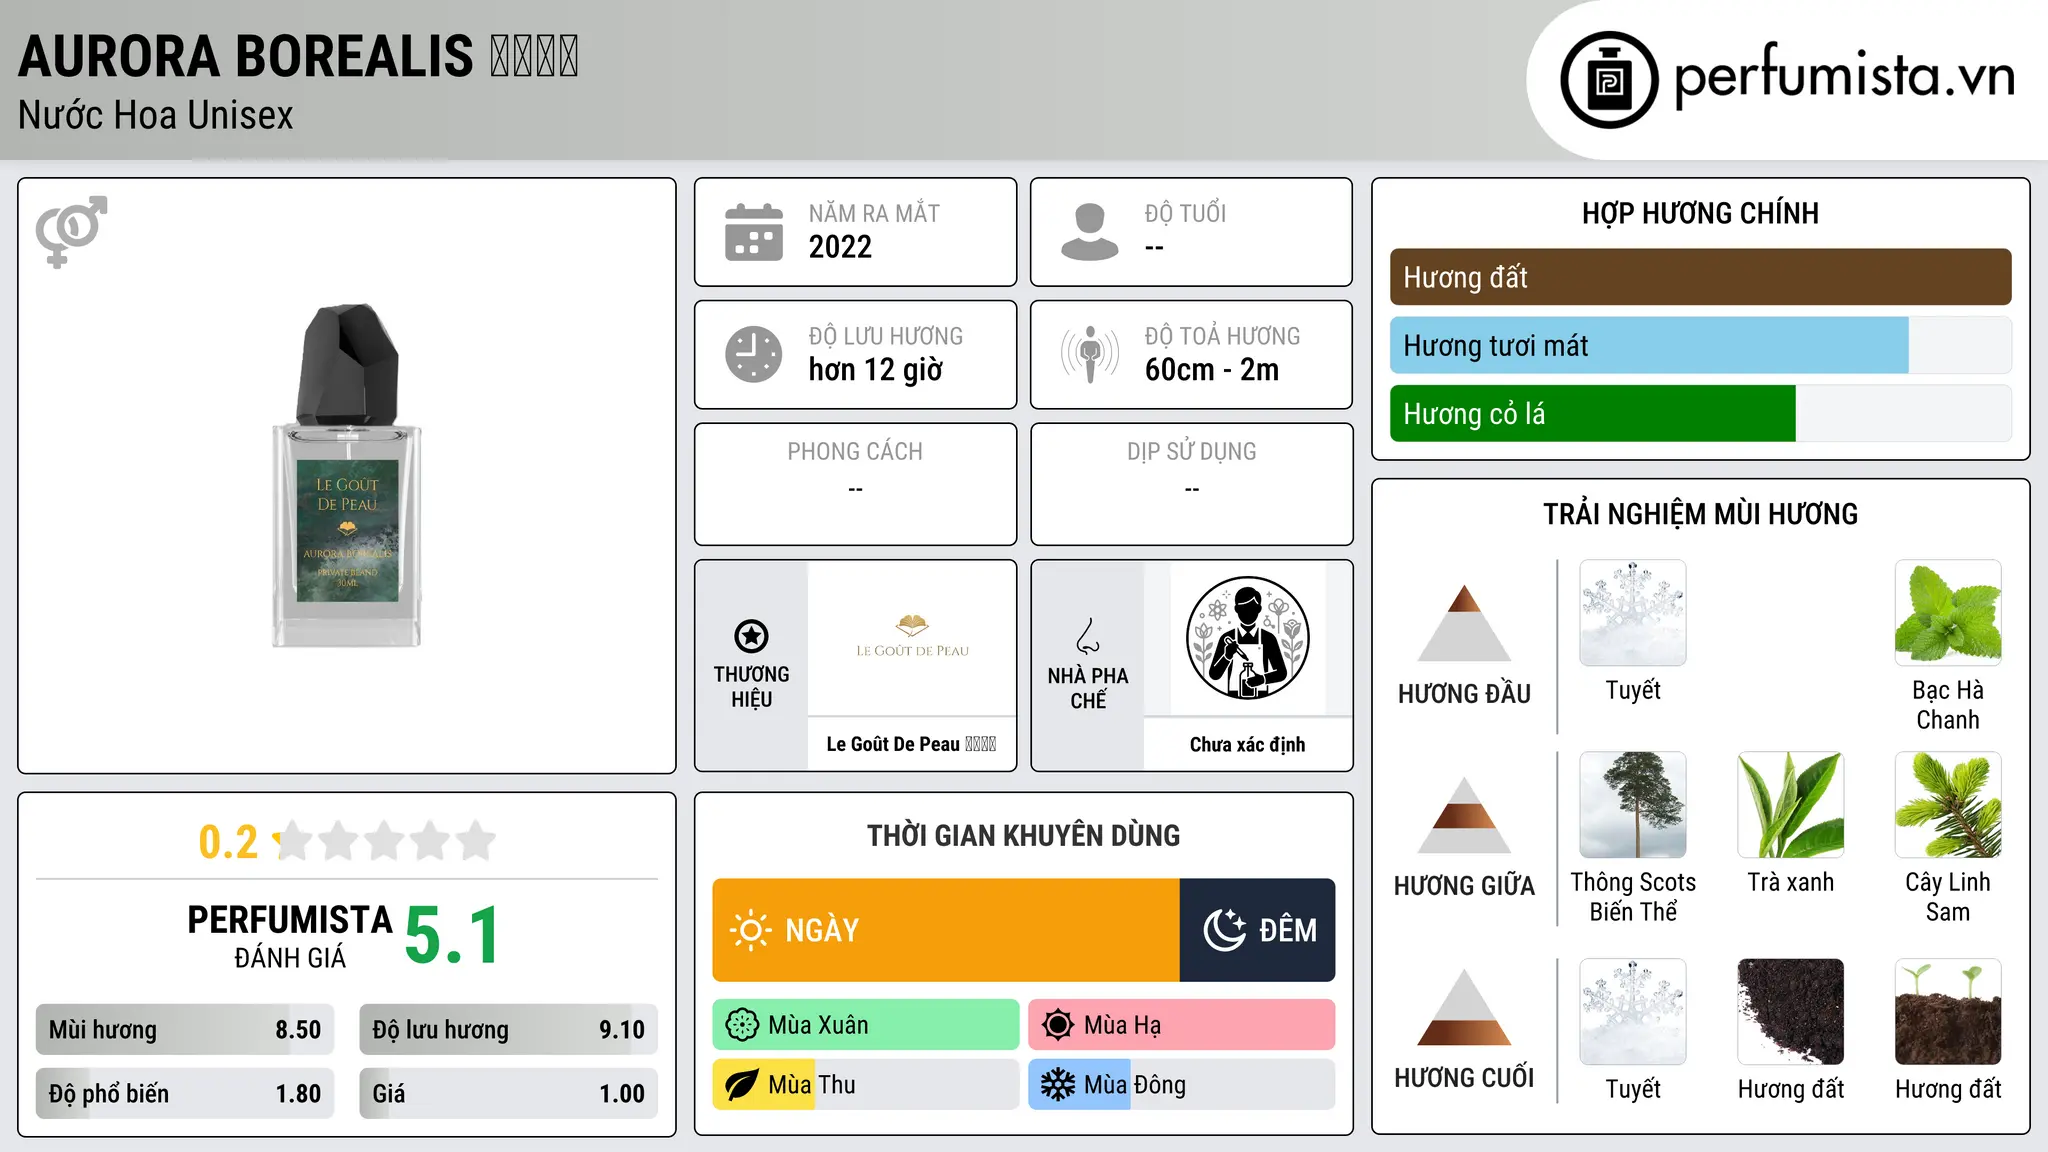Click the round perfumer illustration
The height and width of the screenshot is (1152, 2048).
[1247, 638]
